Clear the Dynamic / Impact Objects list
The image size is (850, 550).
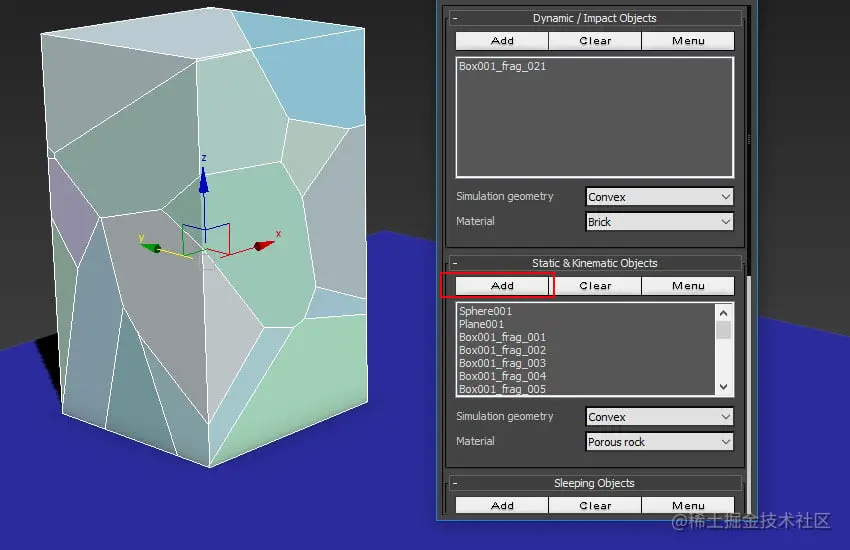[595, 41]
